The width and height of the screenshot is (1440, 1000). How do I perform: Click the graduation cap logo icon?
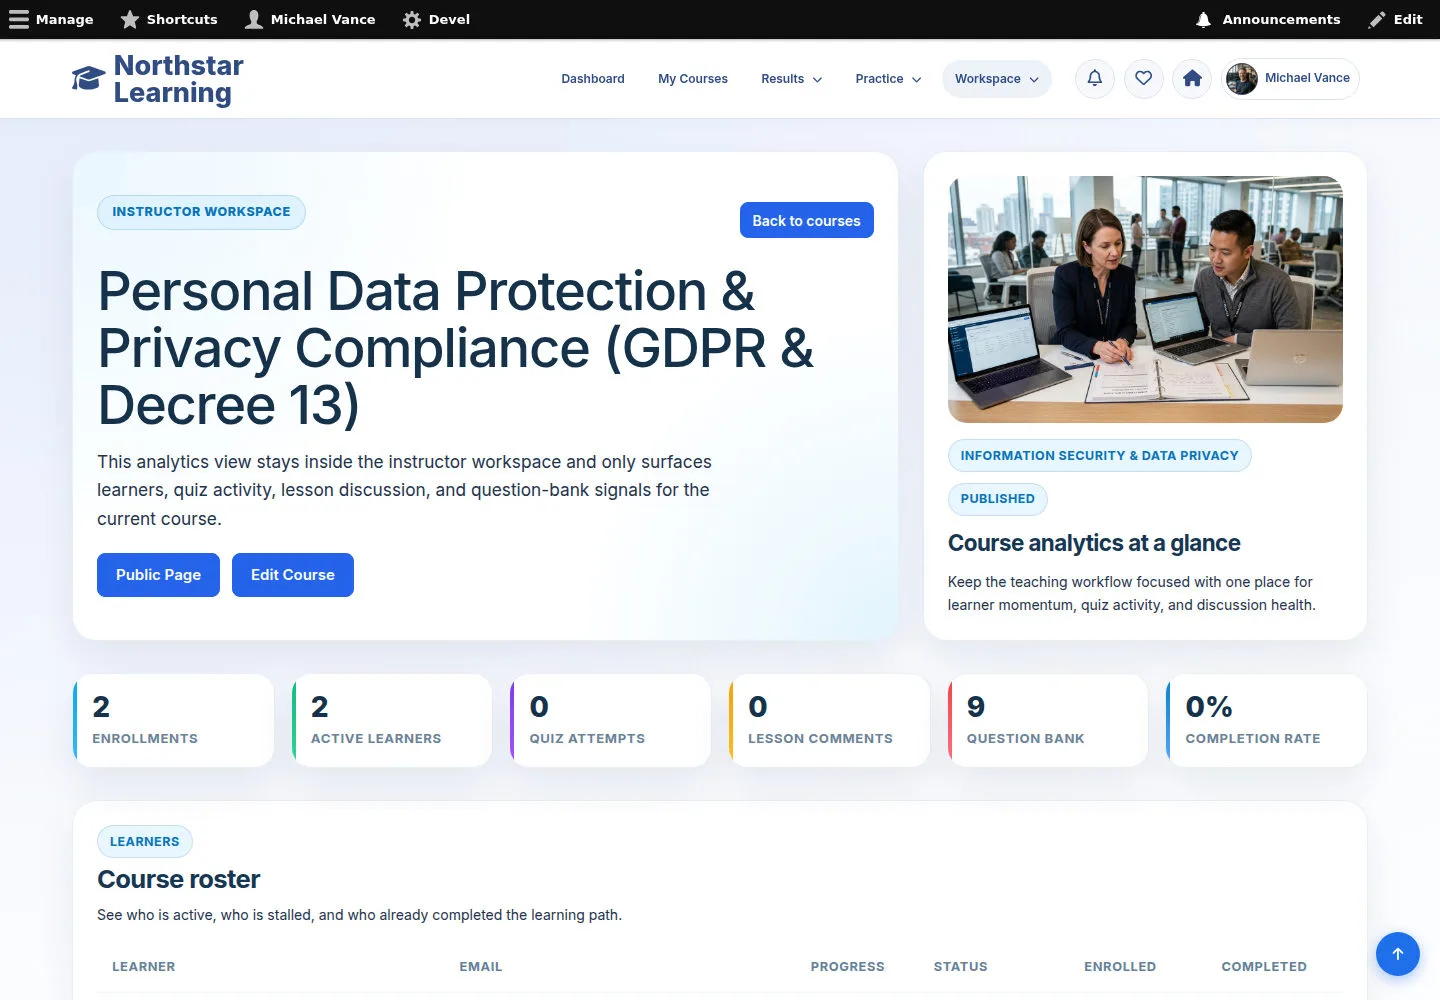click(x=88, y=78)
